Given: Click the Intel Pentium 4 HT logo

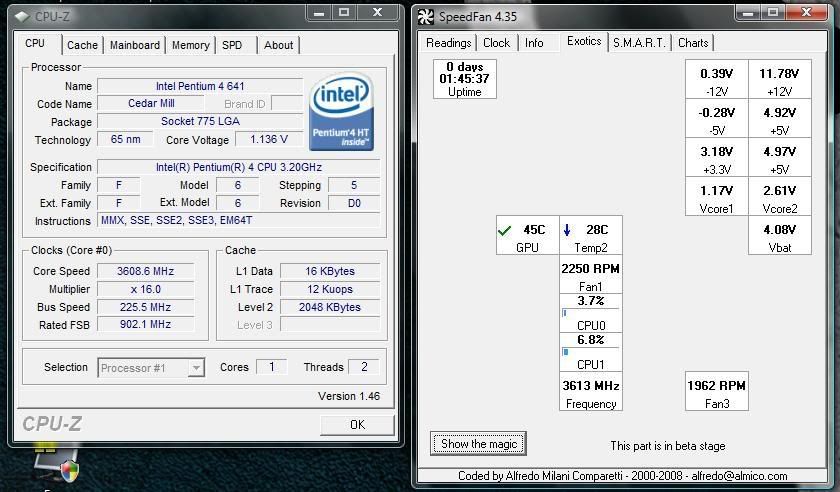Looking at the screenshot, I should [x=341, y=111].
